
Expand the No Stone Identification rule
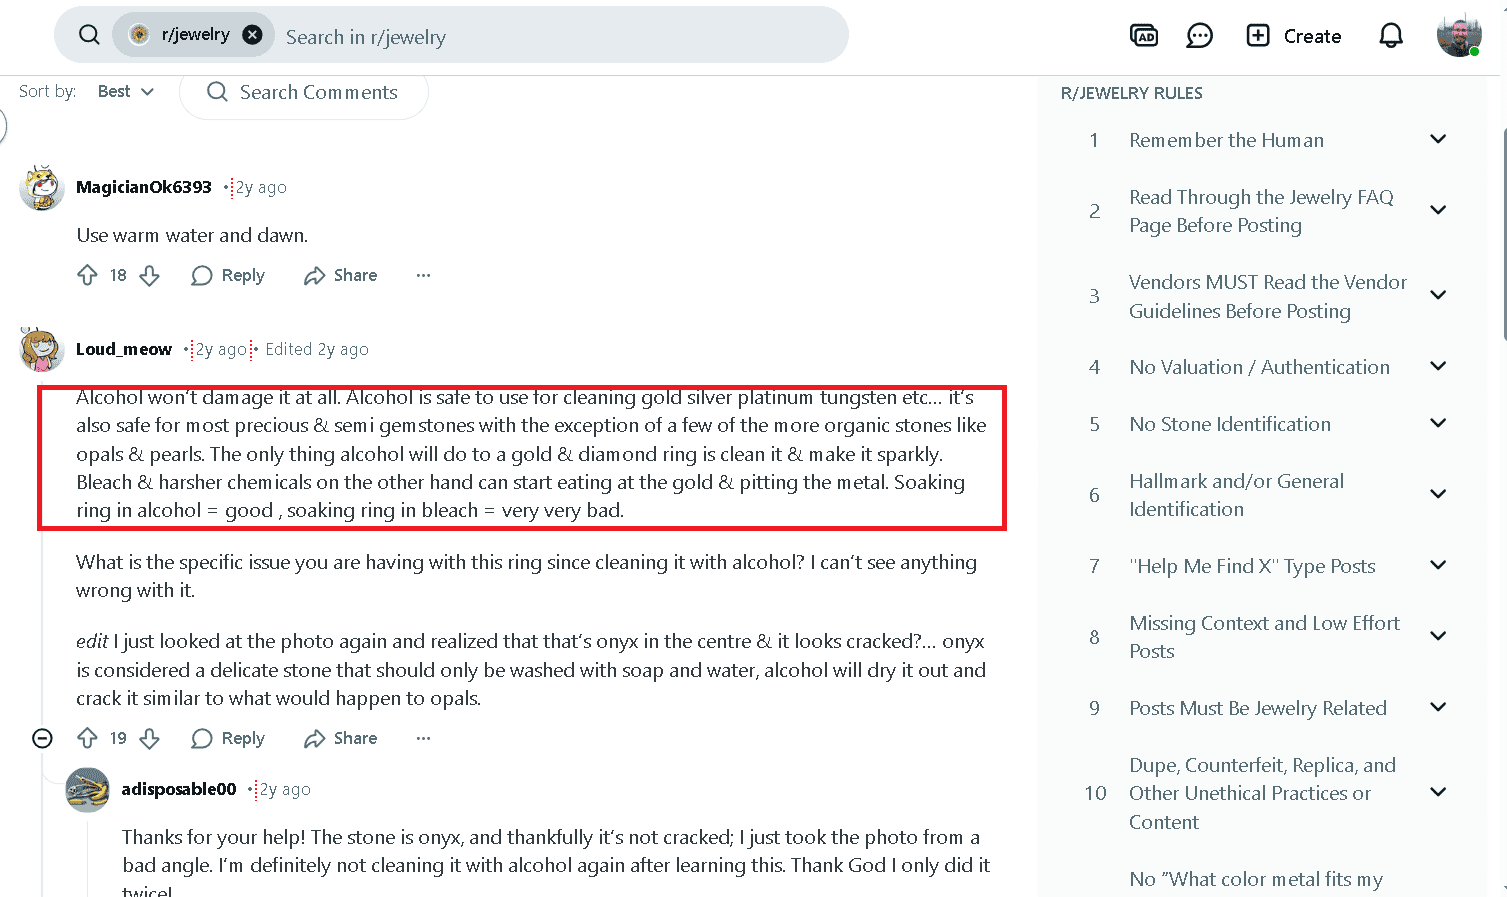[1438, 423]
